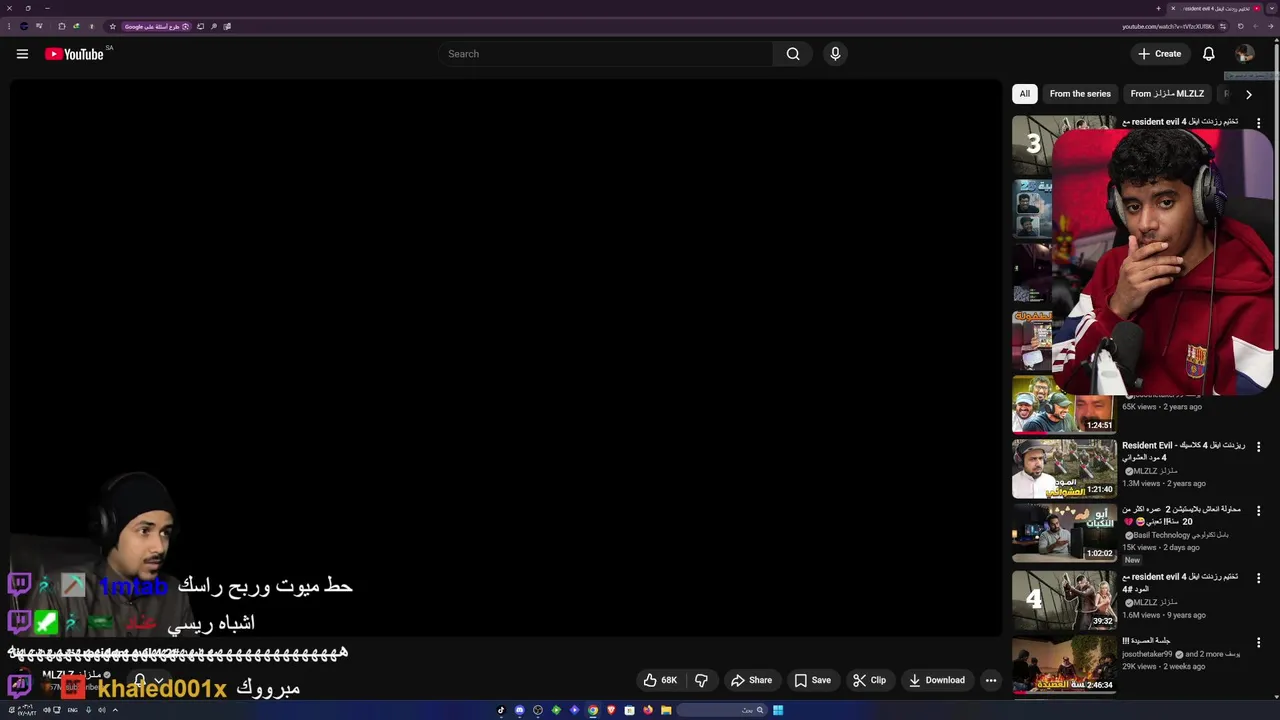Open the account avatar menu
The height and width of the screenshot is (720, 1280).
(x=1245, y=54)
